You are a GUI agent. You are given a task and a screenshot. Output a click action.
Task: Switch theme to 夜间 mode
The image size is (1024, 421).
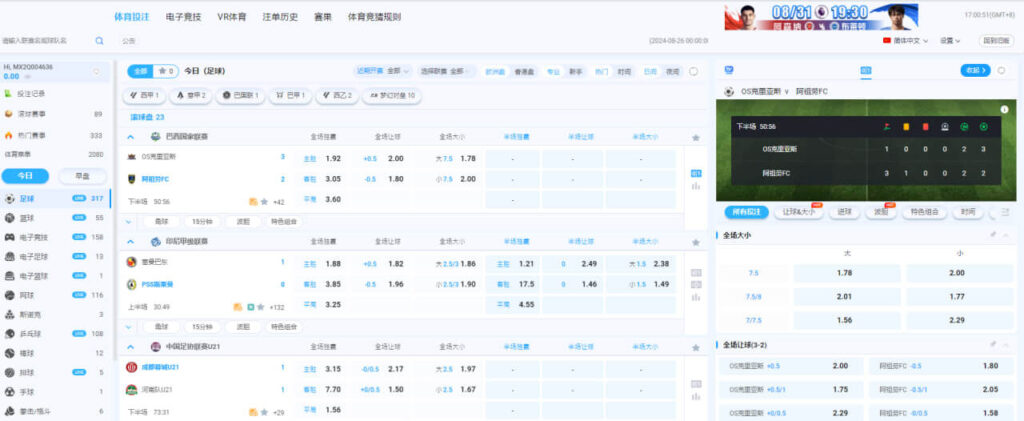(x=673, y=72)
